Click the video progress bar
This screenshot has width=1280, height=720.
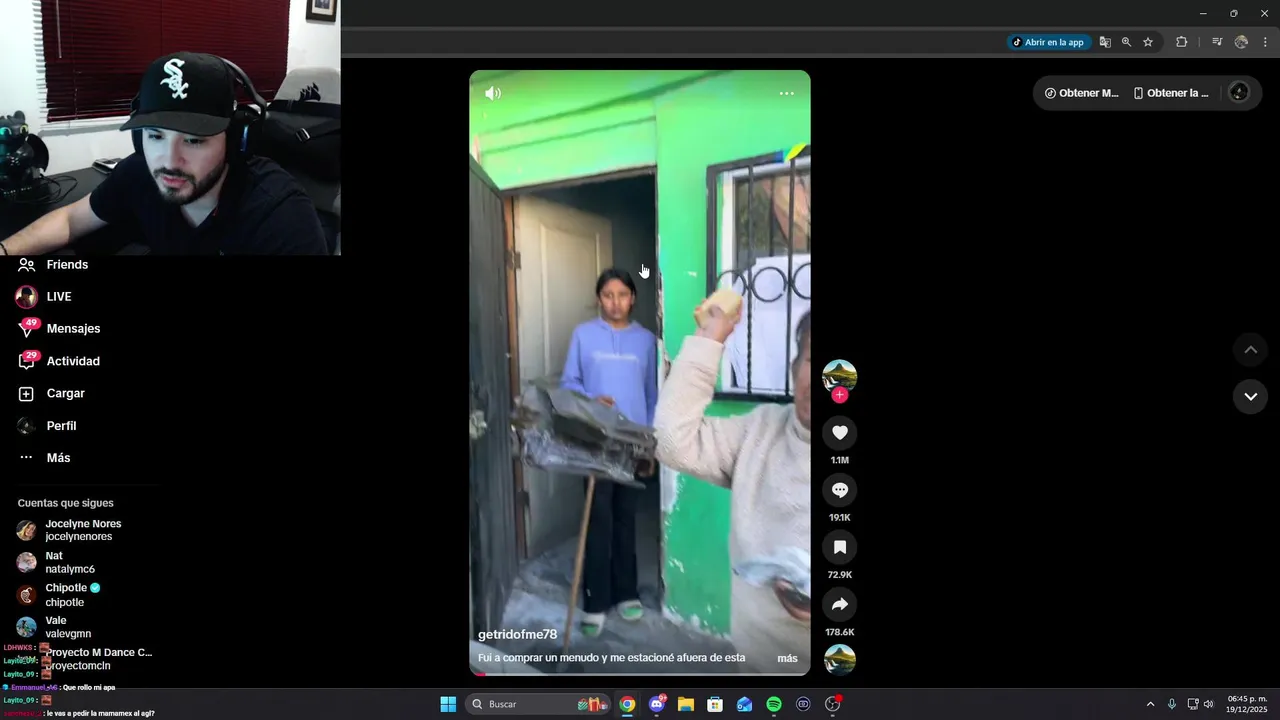tap(640, 674)
